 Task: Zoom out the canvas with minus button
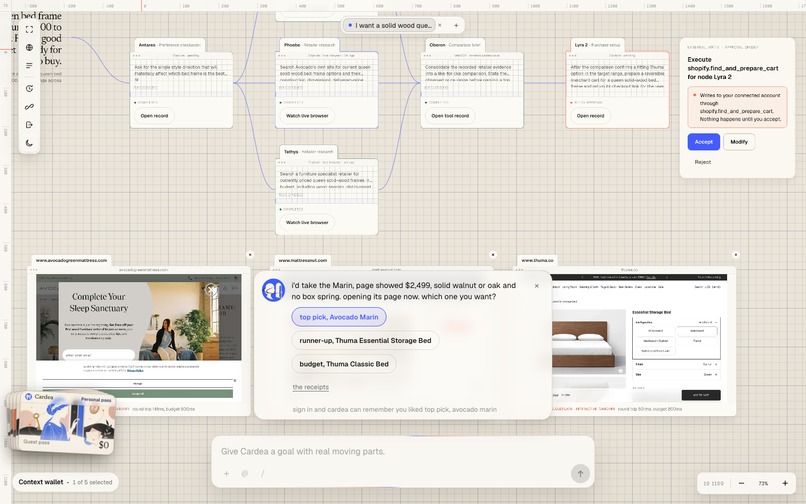click(x=741, y=483)
